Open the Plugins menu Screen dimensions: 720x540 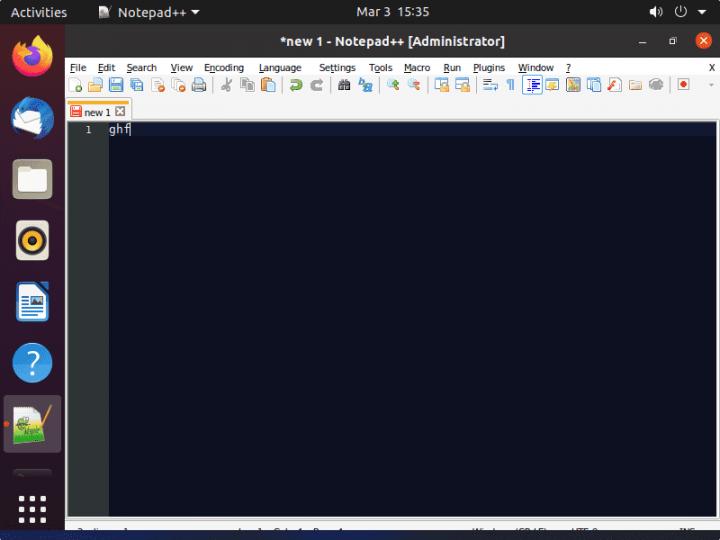click(x=489, y=67)
